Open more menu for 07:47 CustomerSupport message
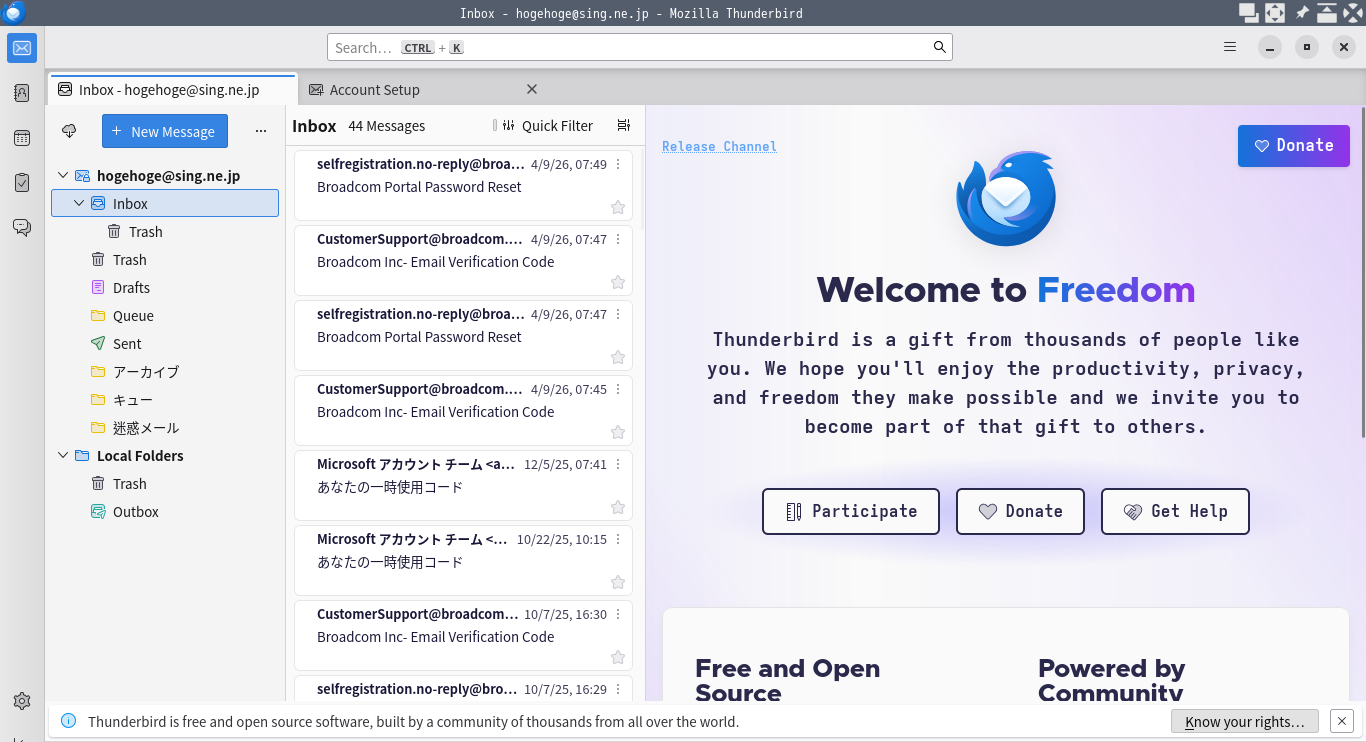The height and width of the screenshot is (742, 1366). point(618,239)
